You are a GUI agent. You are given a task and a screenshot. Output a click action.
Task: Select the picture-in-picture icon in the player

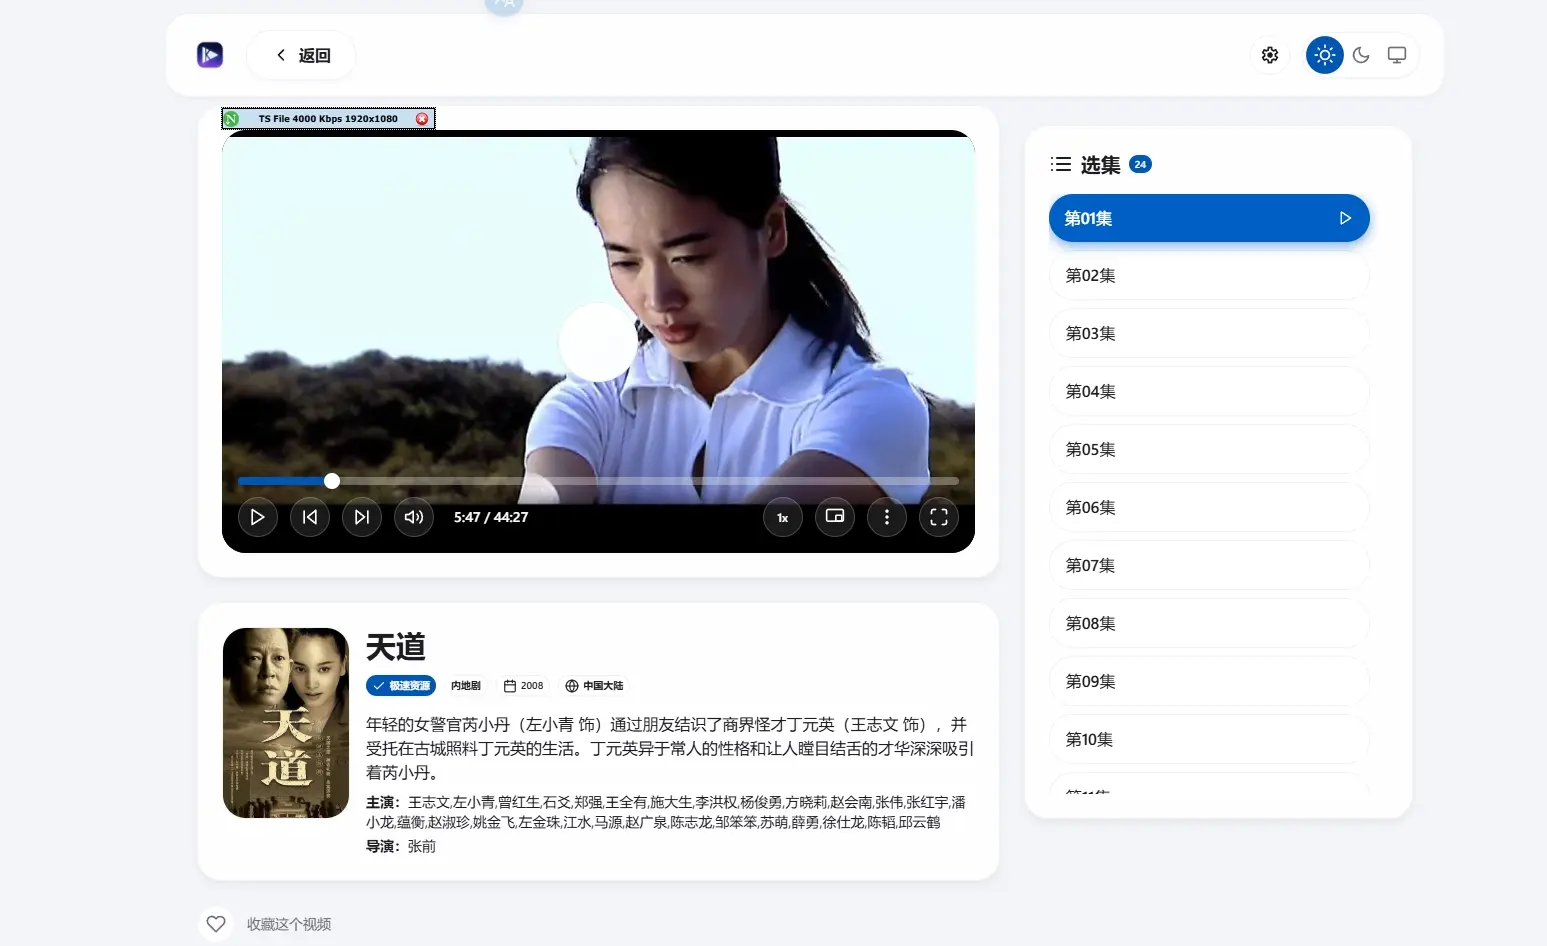[835, 517]
